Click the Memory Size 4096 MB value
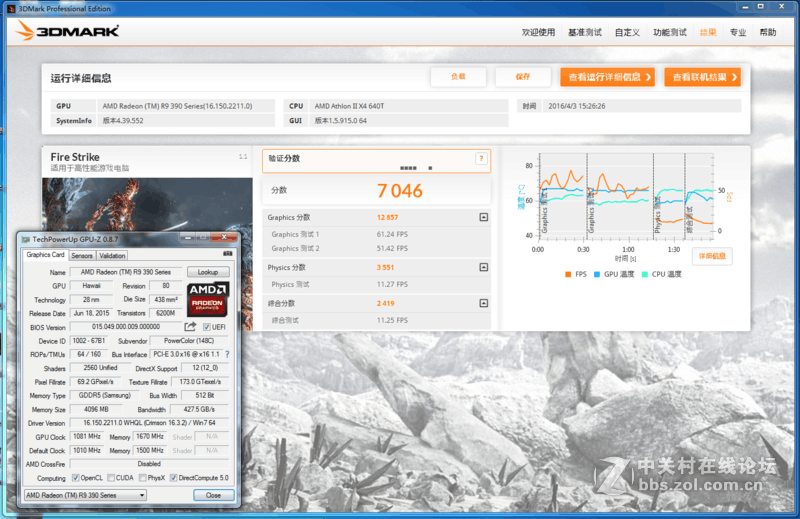 pyautogui.click(x=96, y=409)
